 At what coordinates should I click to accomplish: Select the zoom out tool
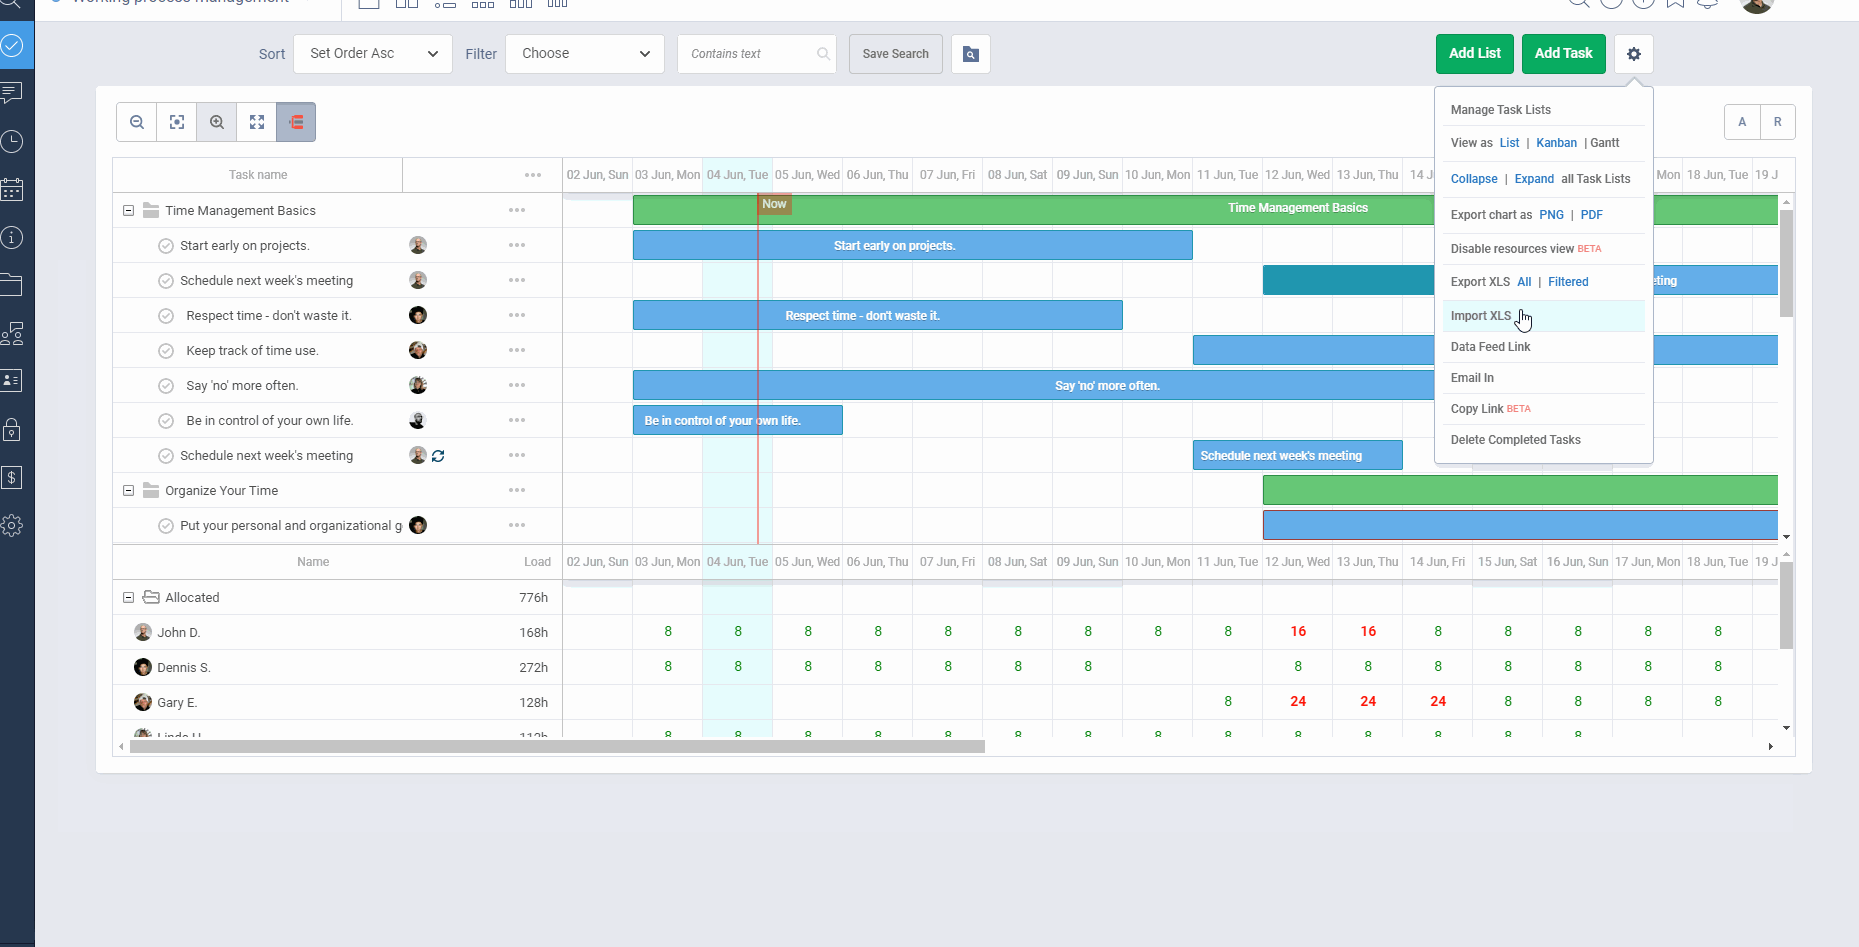point(137,122)
